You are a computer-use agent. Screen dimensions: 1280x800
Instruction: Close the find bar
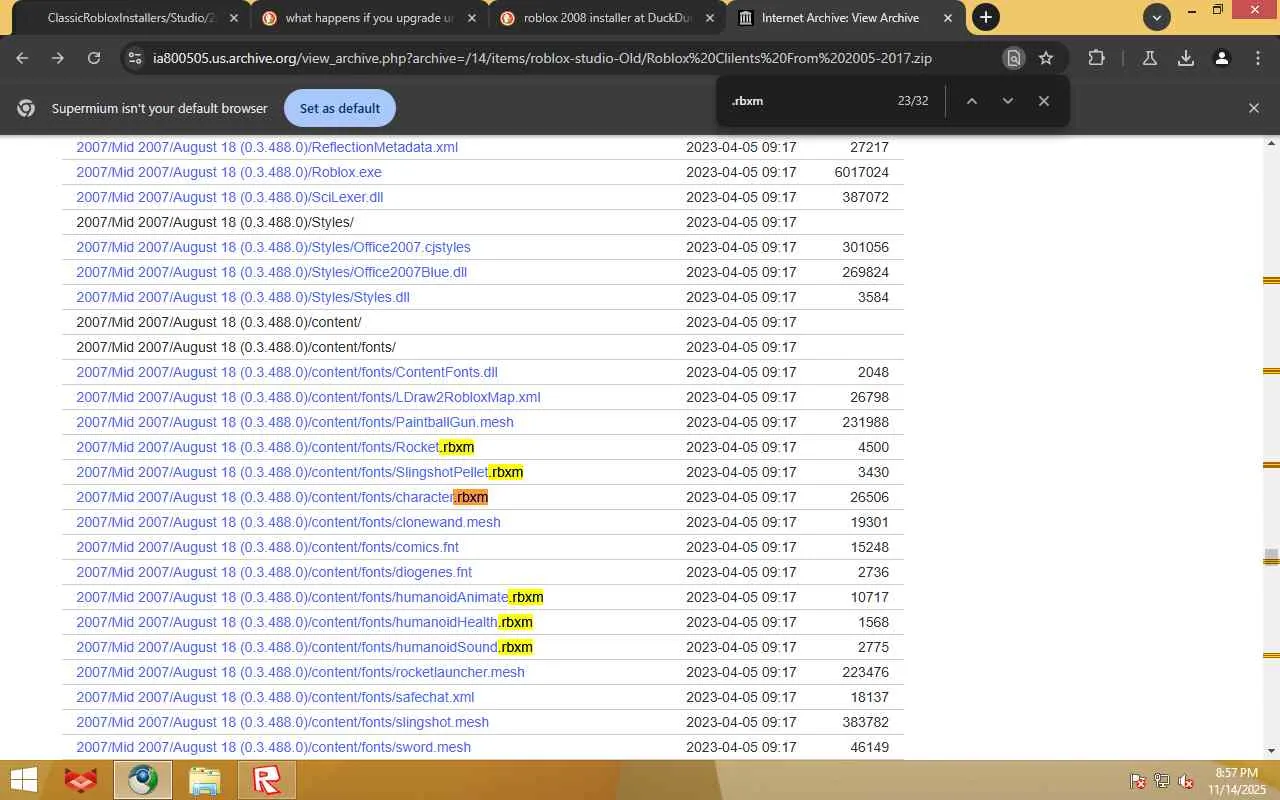click(1044, 101)
